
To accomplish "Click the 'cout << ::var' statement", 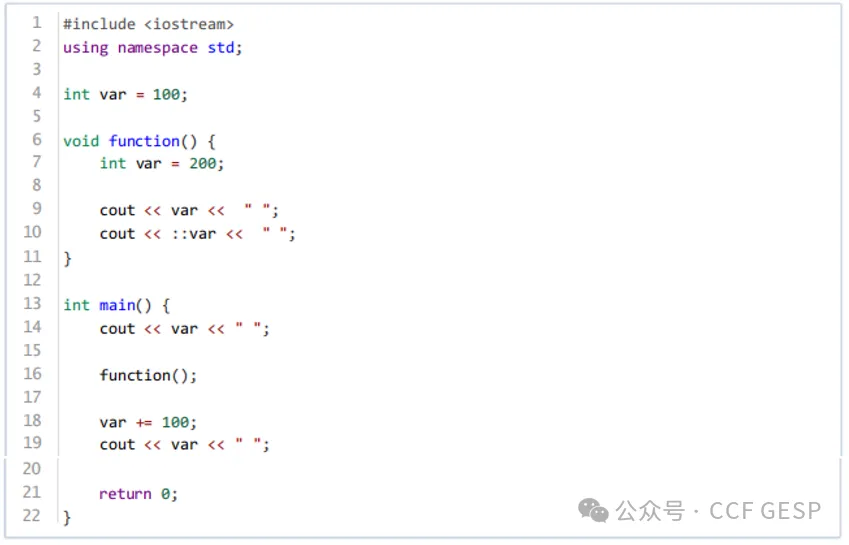I will [197, 234].
